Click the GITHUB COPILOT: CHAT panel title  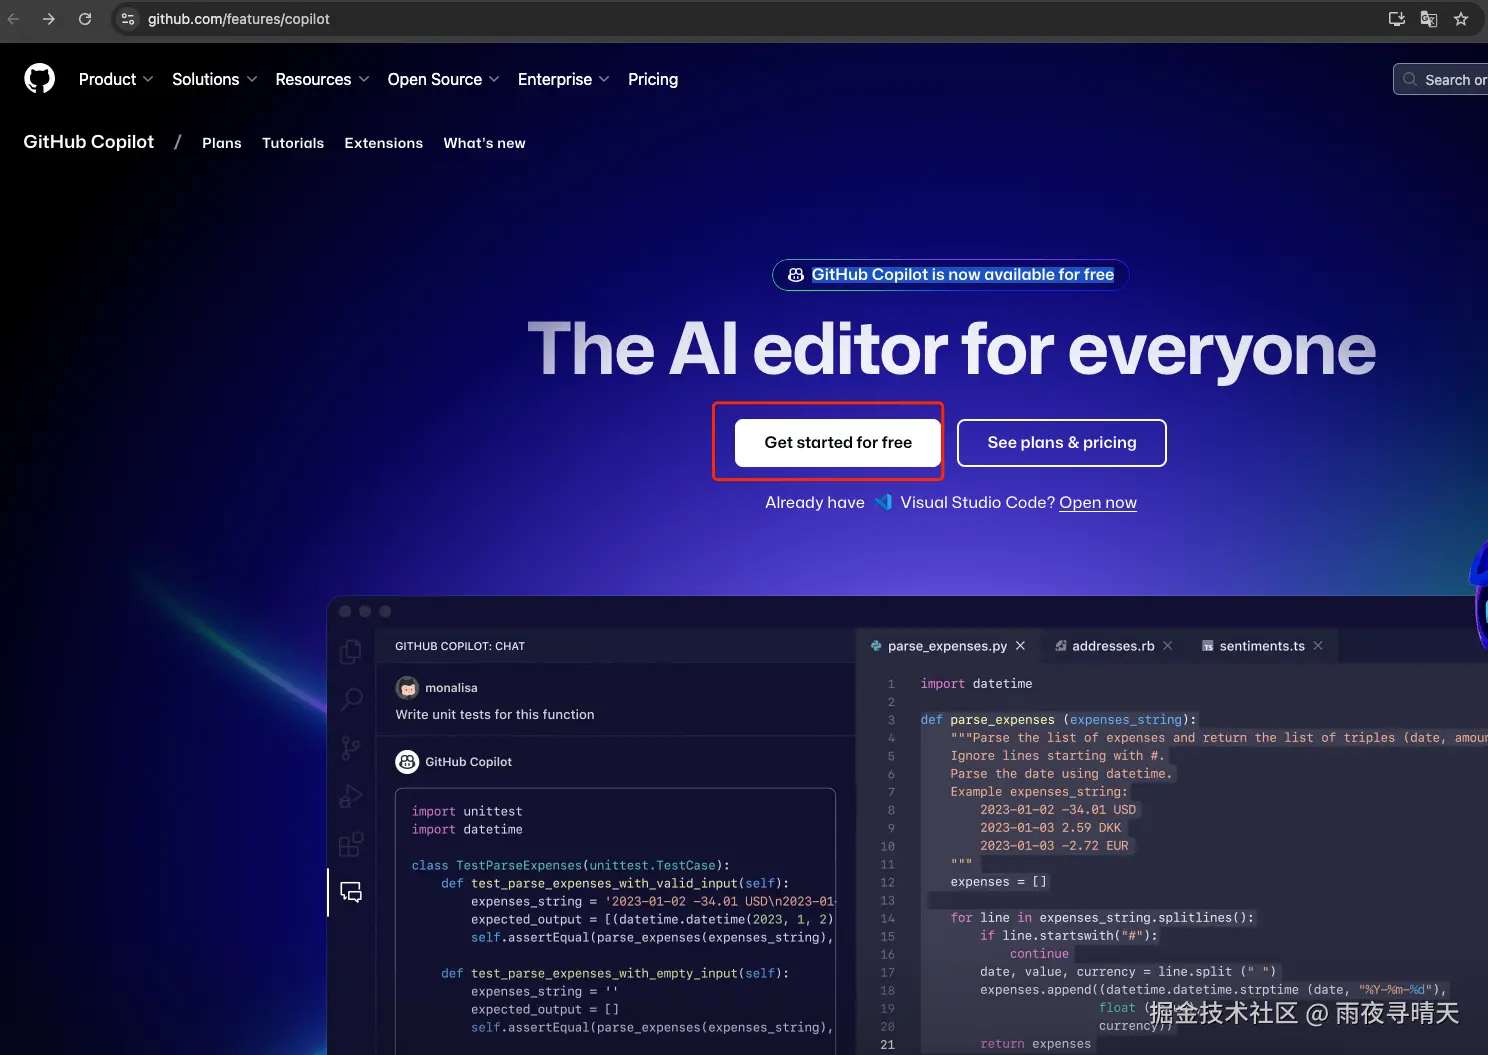point(460,646)
